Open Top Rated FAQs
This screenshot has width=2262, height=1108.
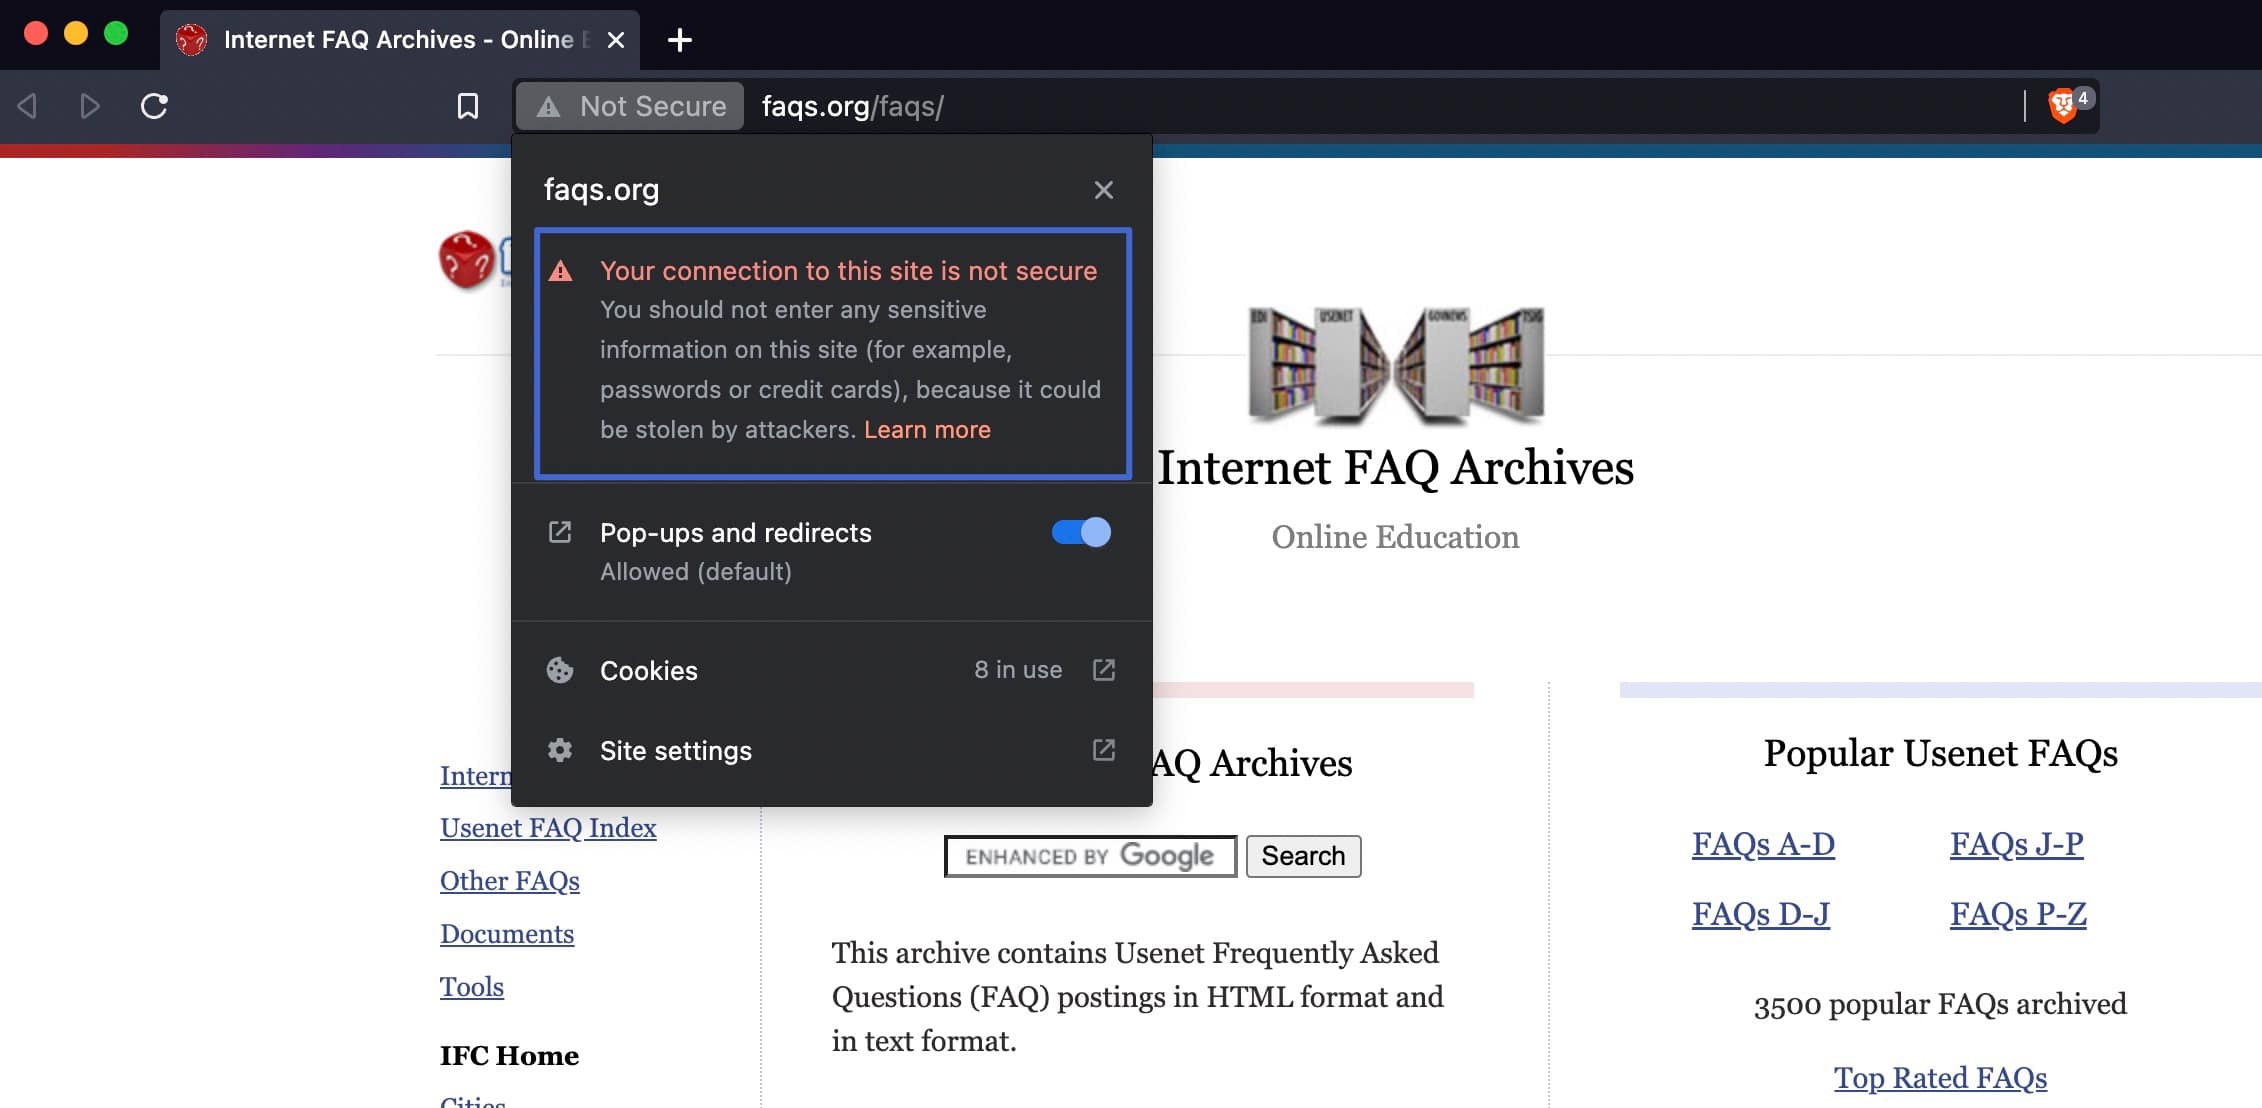click(1941, 1078)
